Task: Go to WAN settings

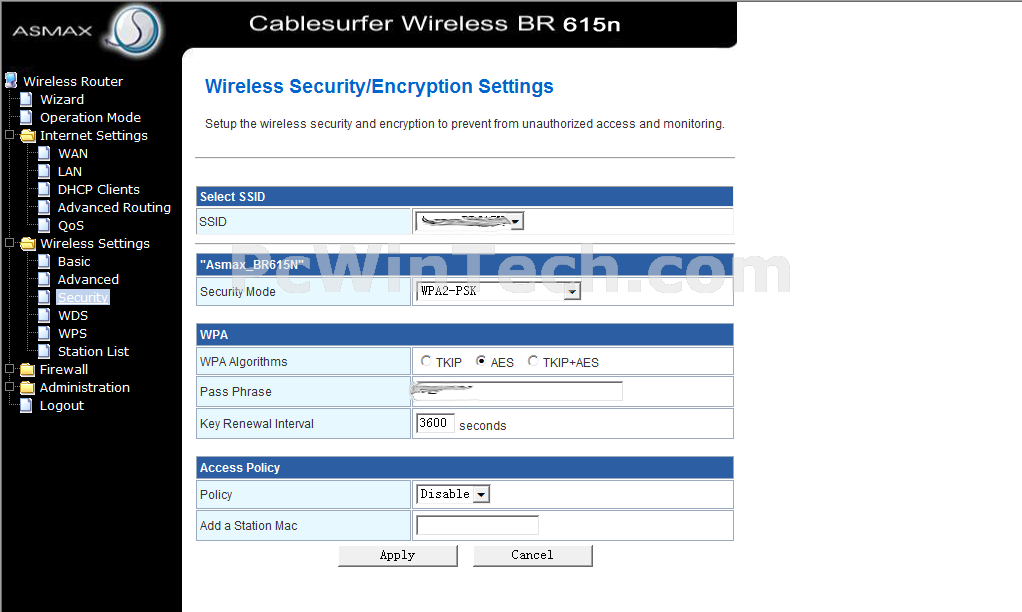Action: point(72,154)
